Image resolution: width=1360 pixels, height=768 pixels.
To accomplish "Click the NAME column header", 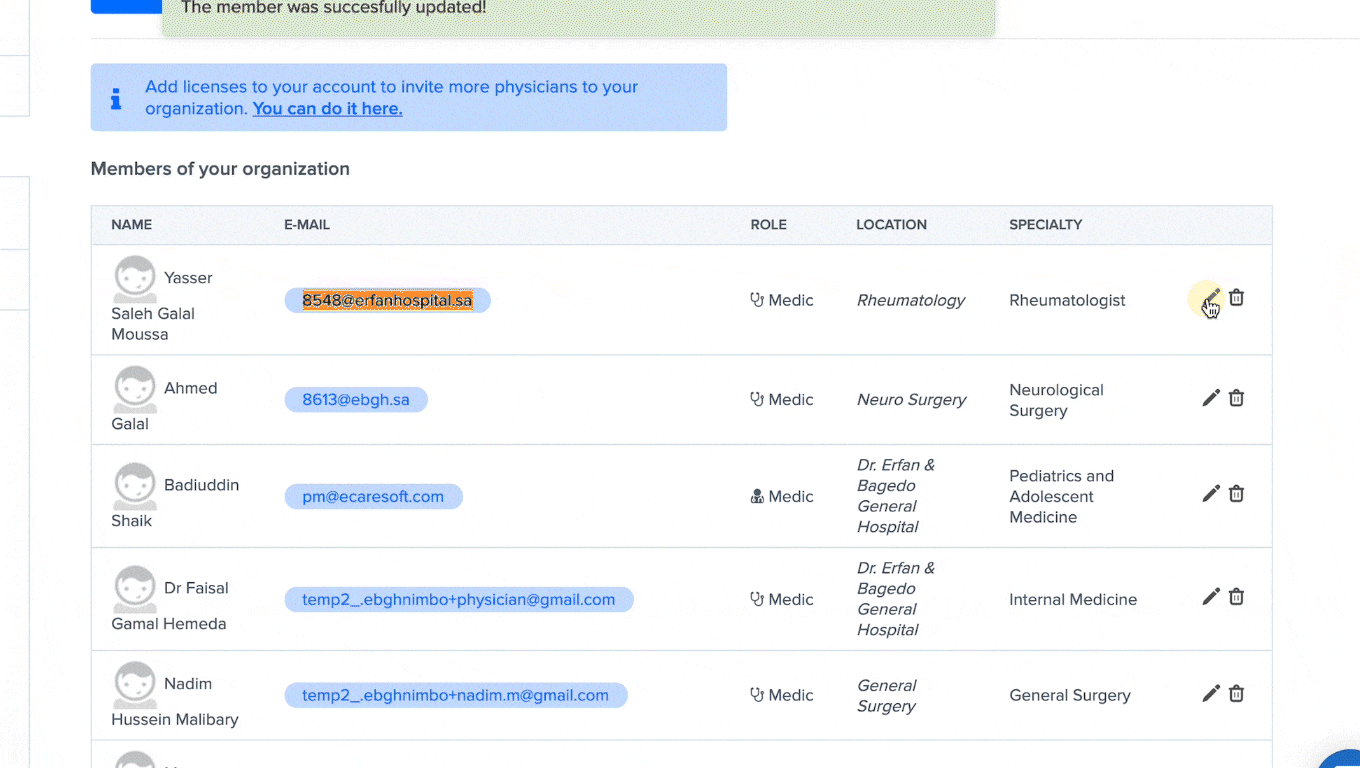I will (132, 225).
